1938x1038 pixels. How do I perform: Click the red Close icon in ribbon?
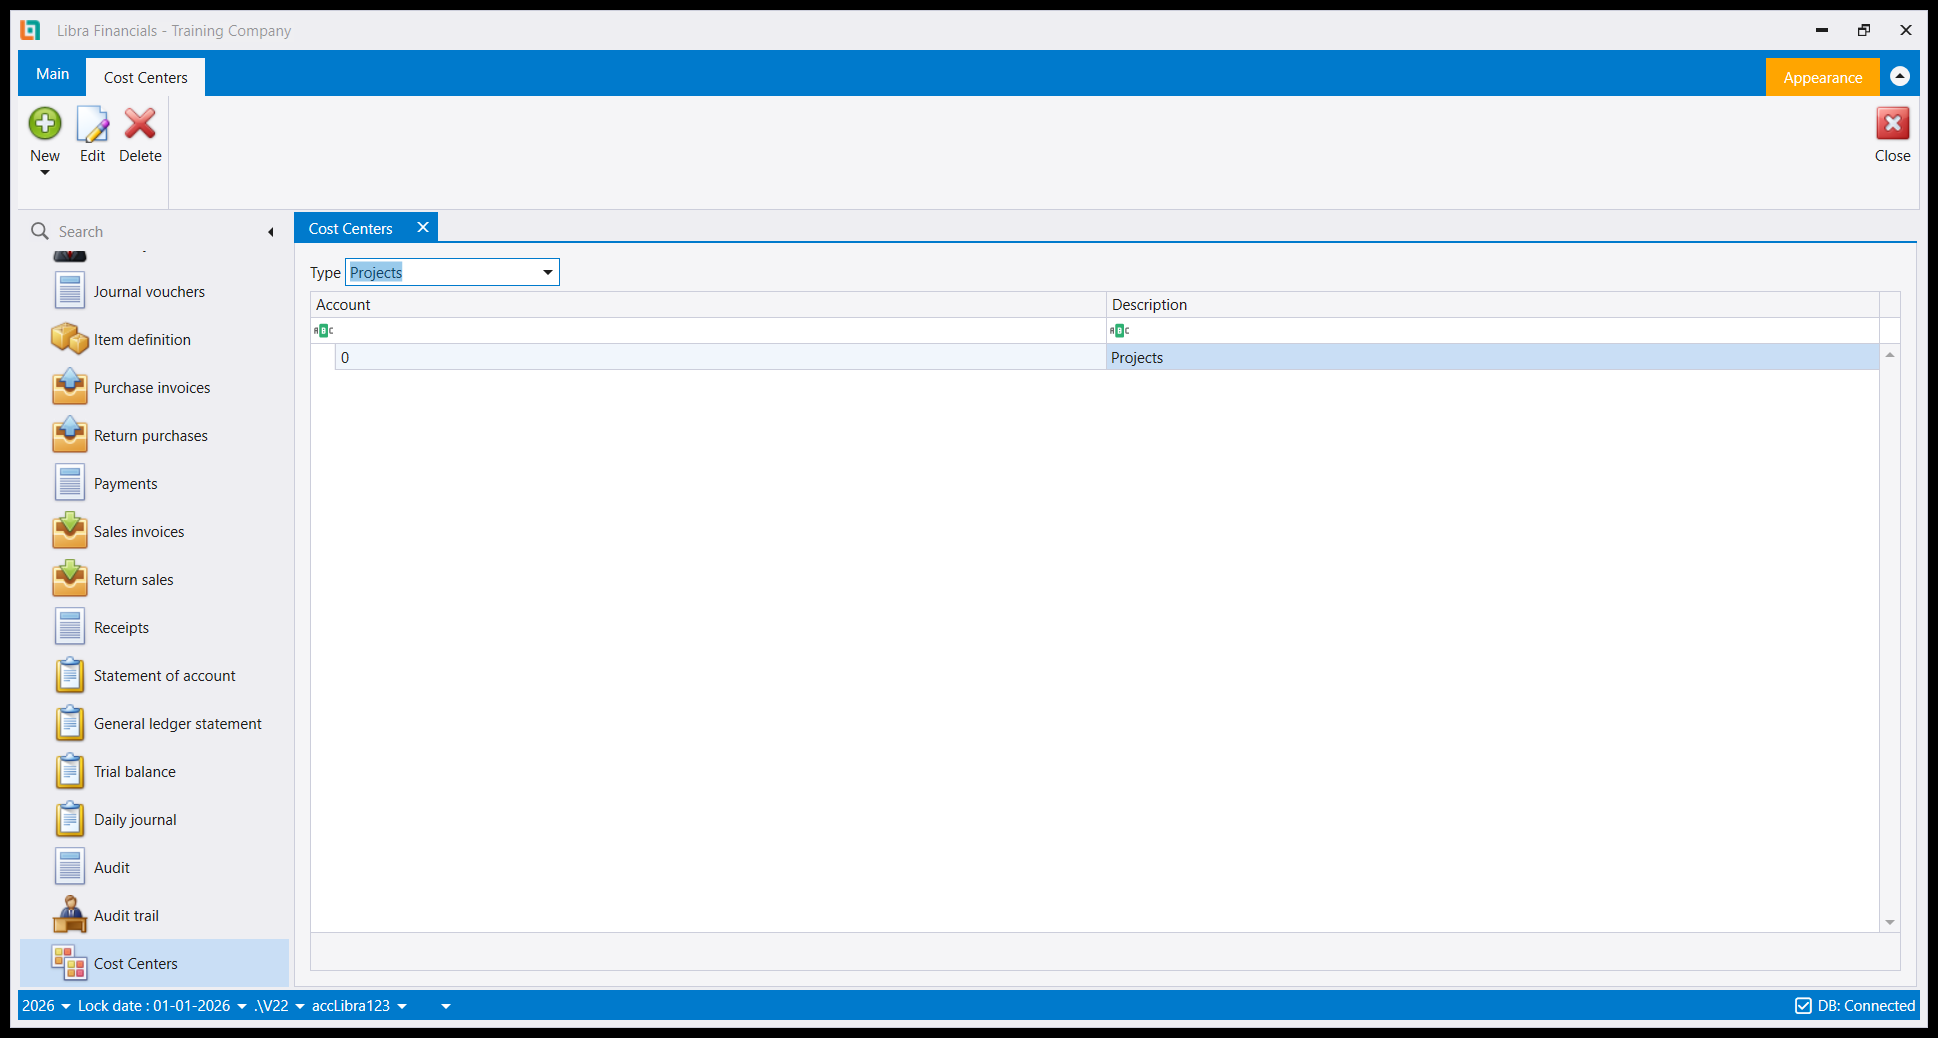(1892, 124)
